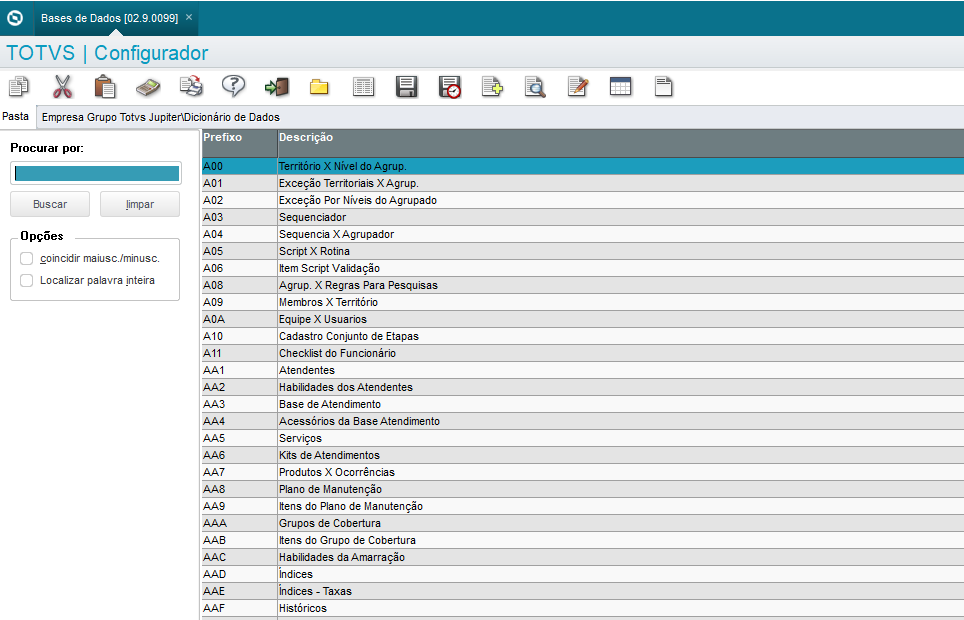Click the Save floppy disk icon
The width and height of the screenshot is (964, 620).
pos(406,87)
